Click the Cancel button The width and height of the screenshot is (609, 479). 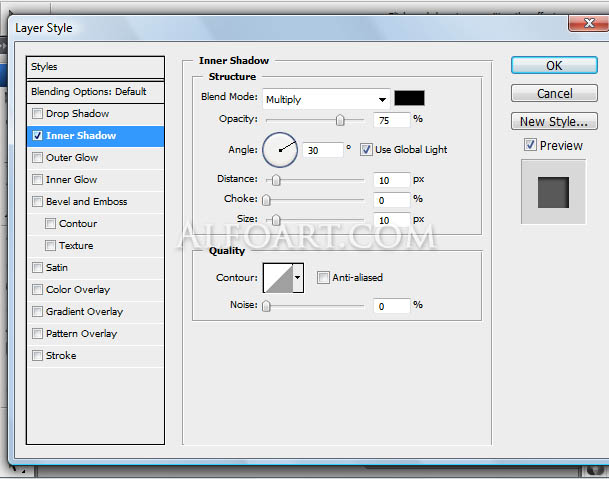(554, 93)
